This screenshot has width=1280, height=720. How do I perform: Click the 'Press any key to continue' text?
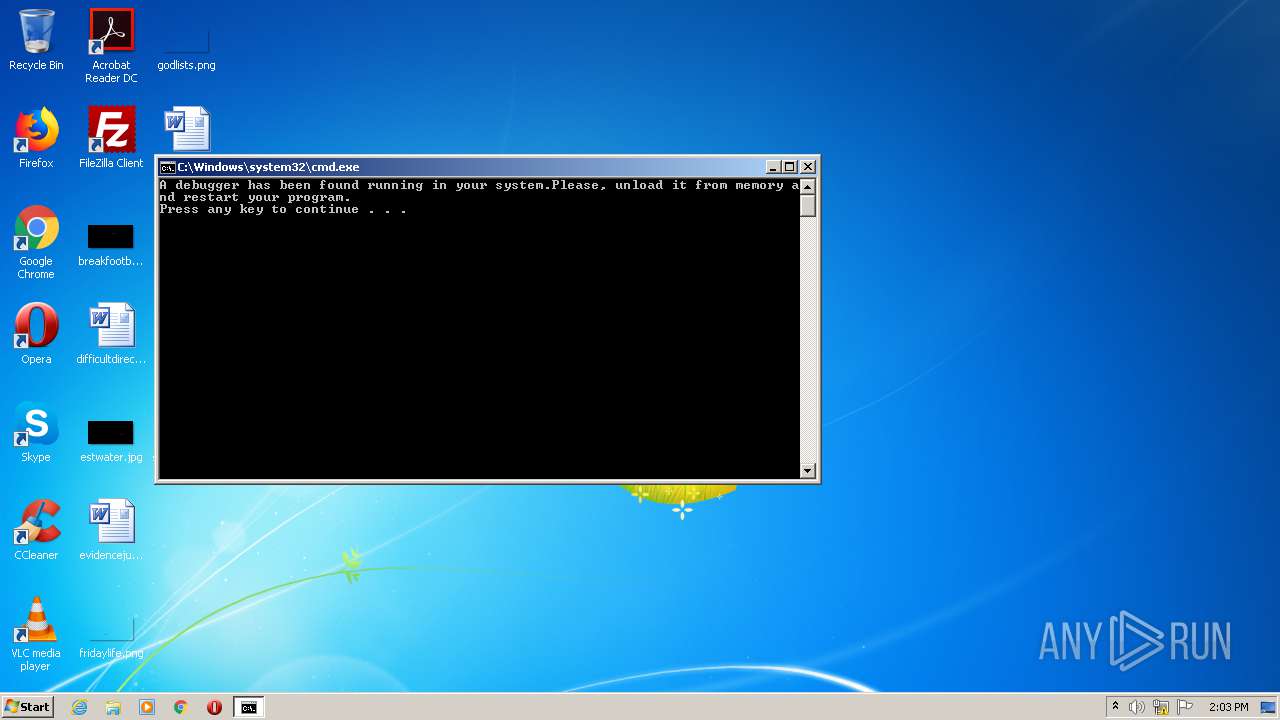[283, 210]
